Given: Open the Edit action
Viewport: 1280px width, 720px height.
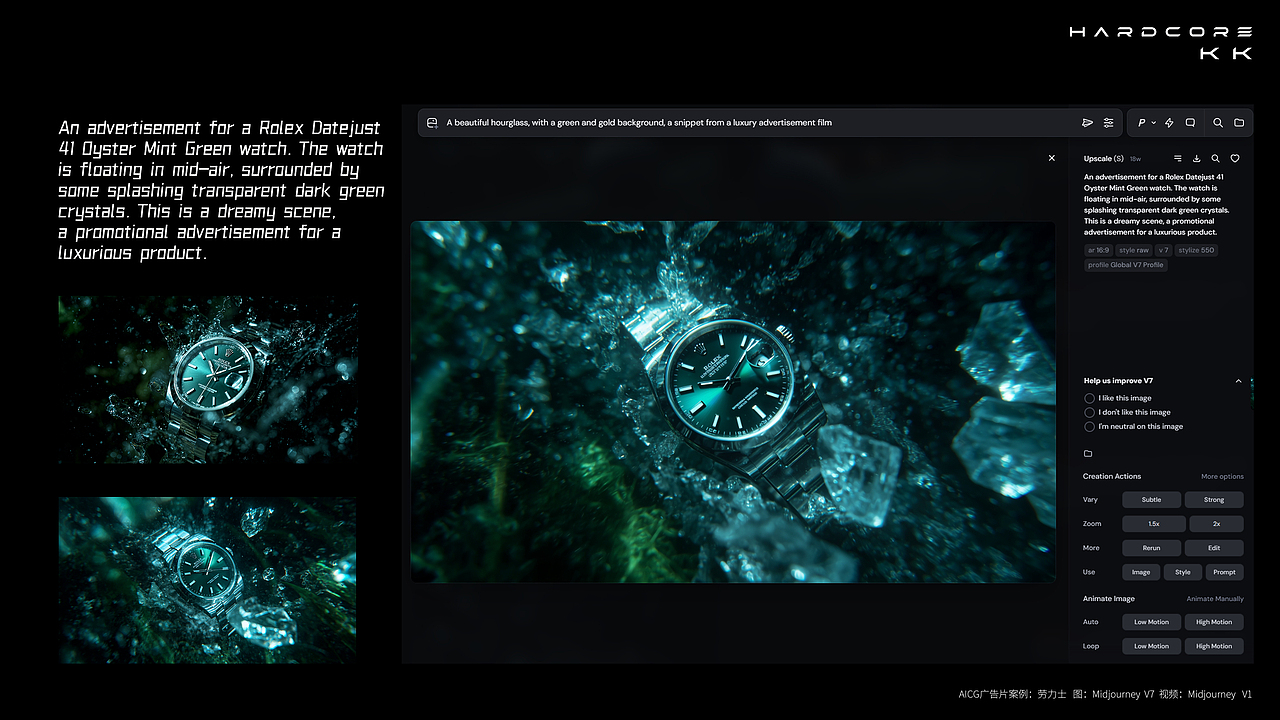Looking at the screenshot, I should (1214, 548).
